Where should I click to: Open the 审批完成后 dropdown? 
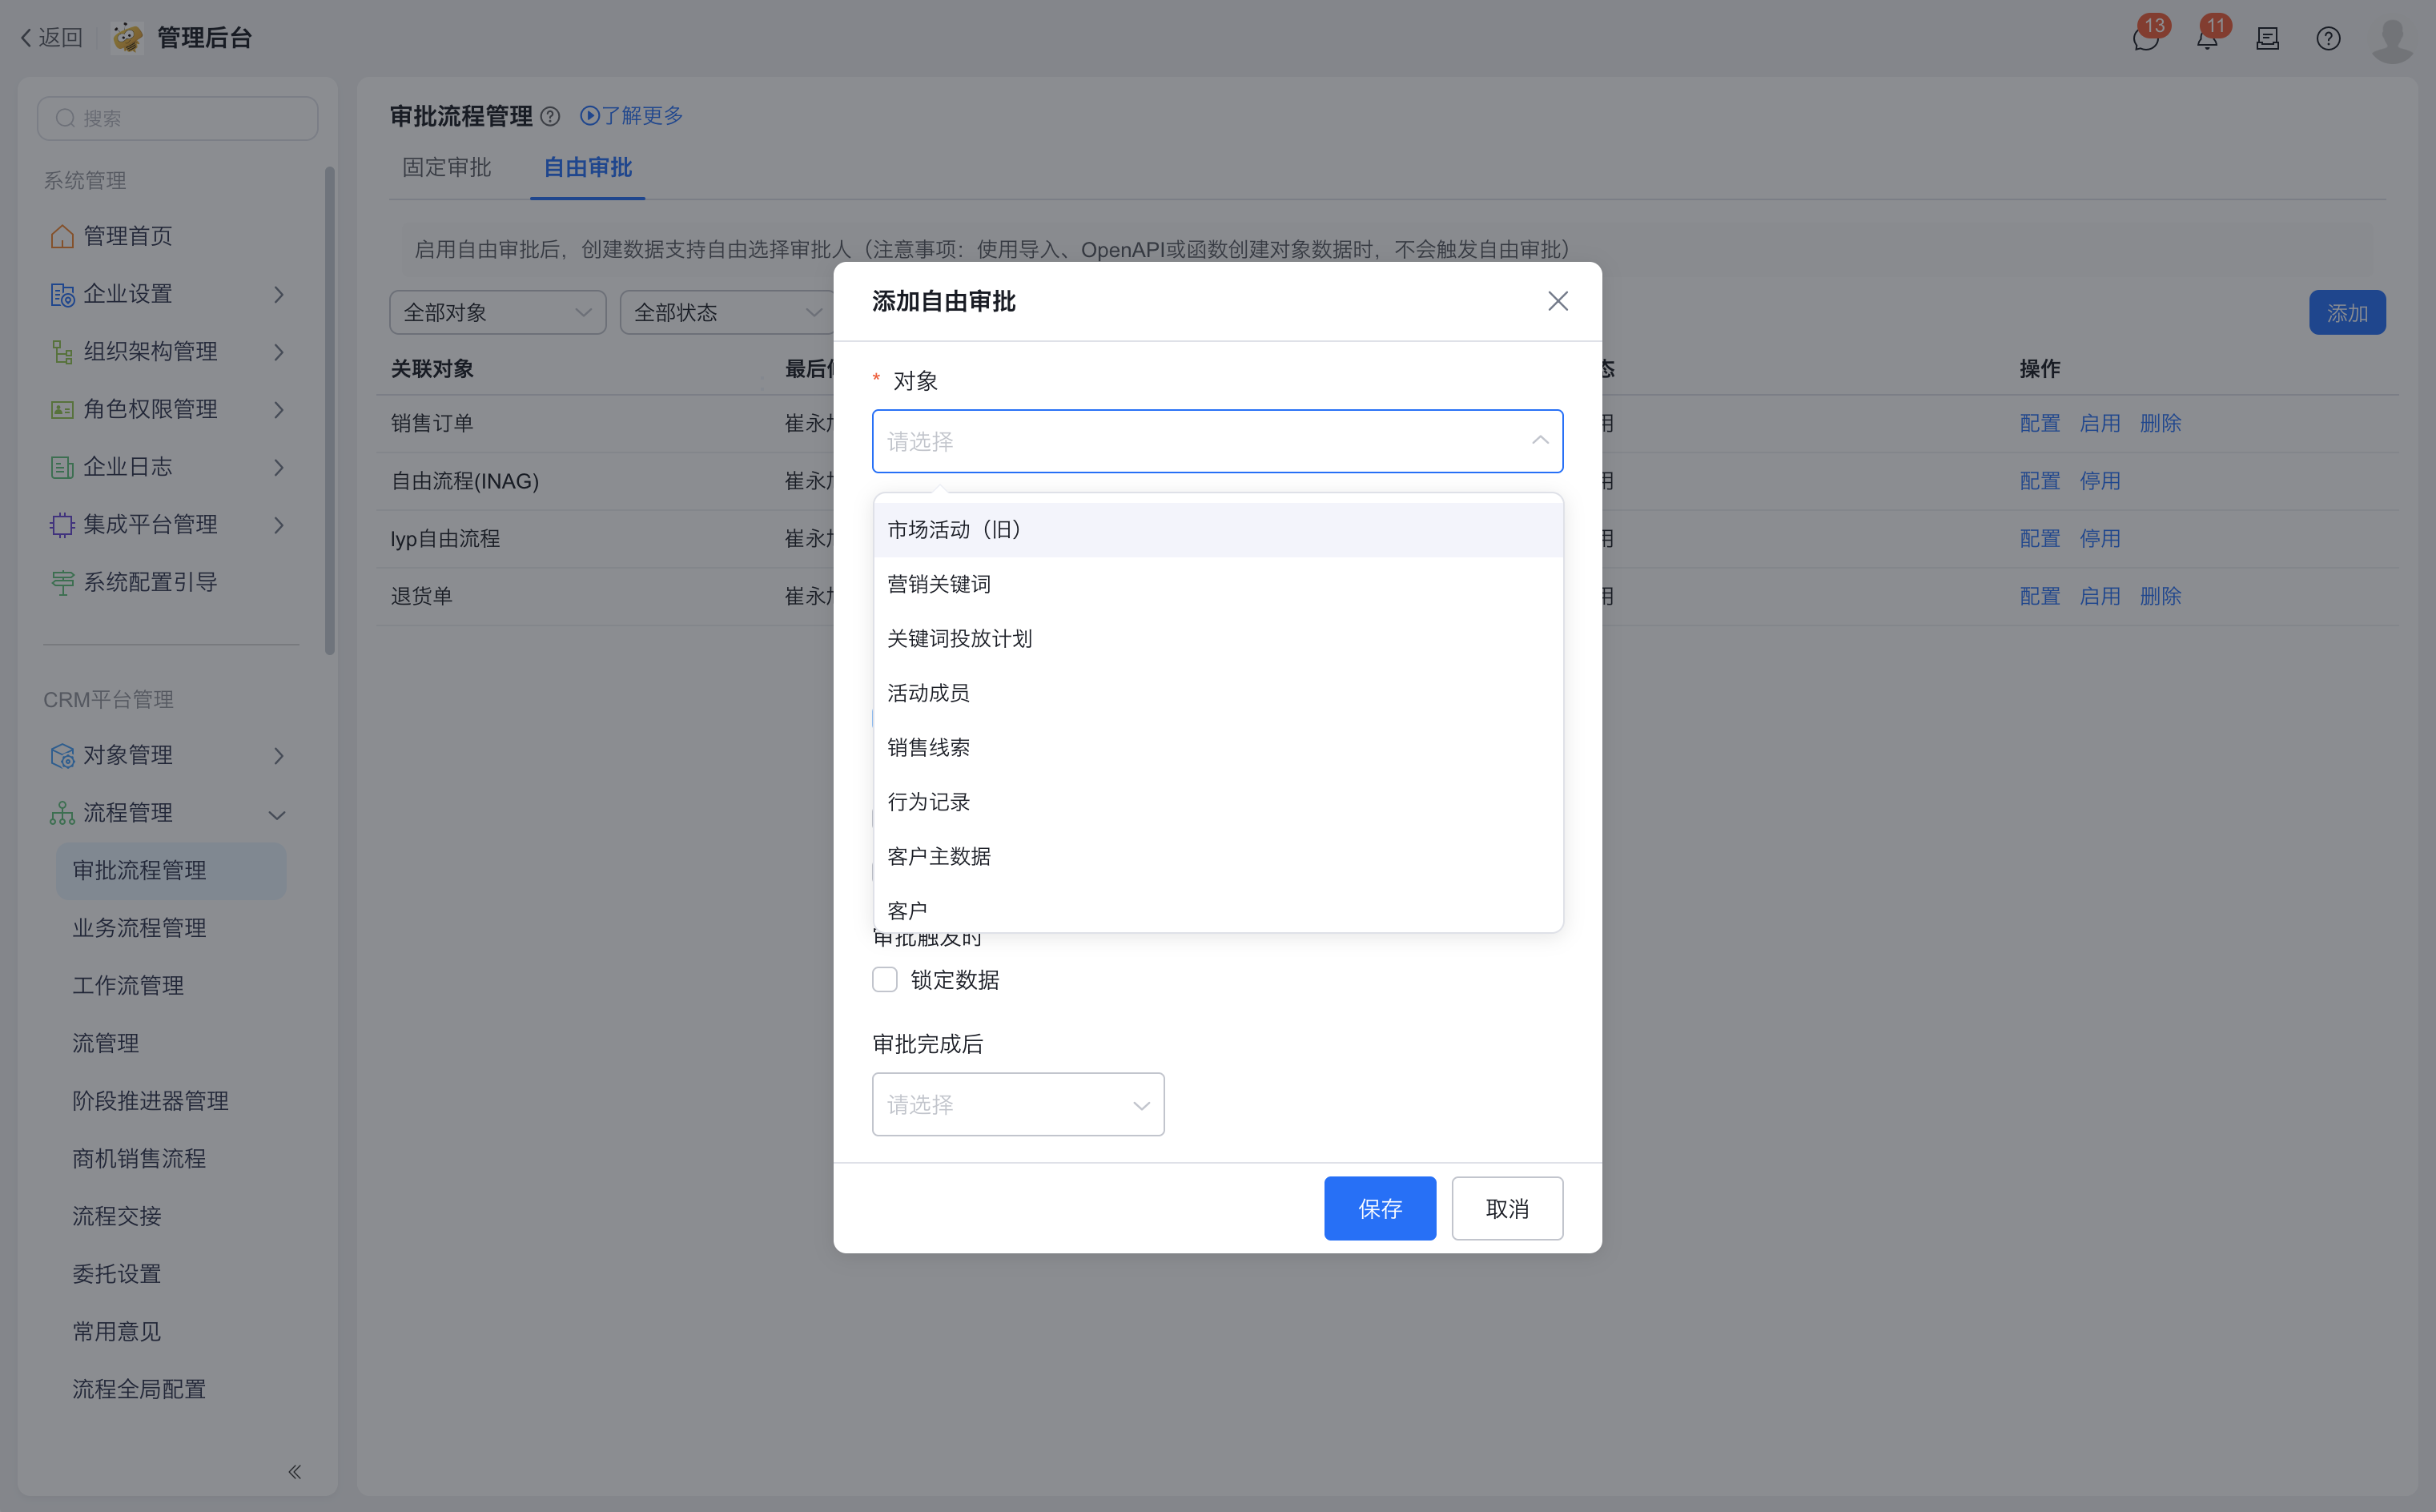tap(1018, 1104)
